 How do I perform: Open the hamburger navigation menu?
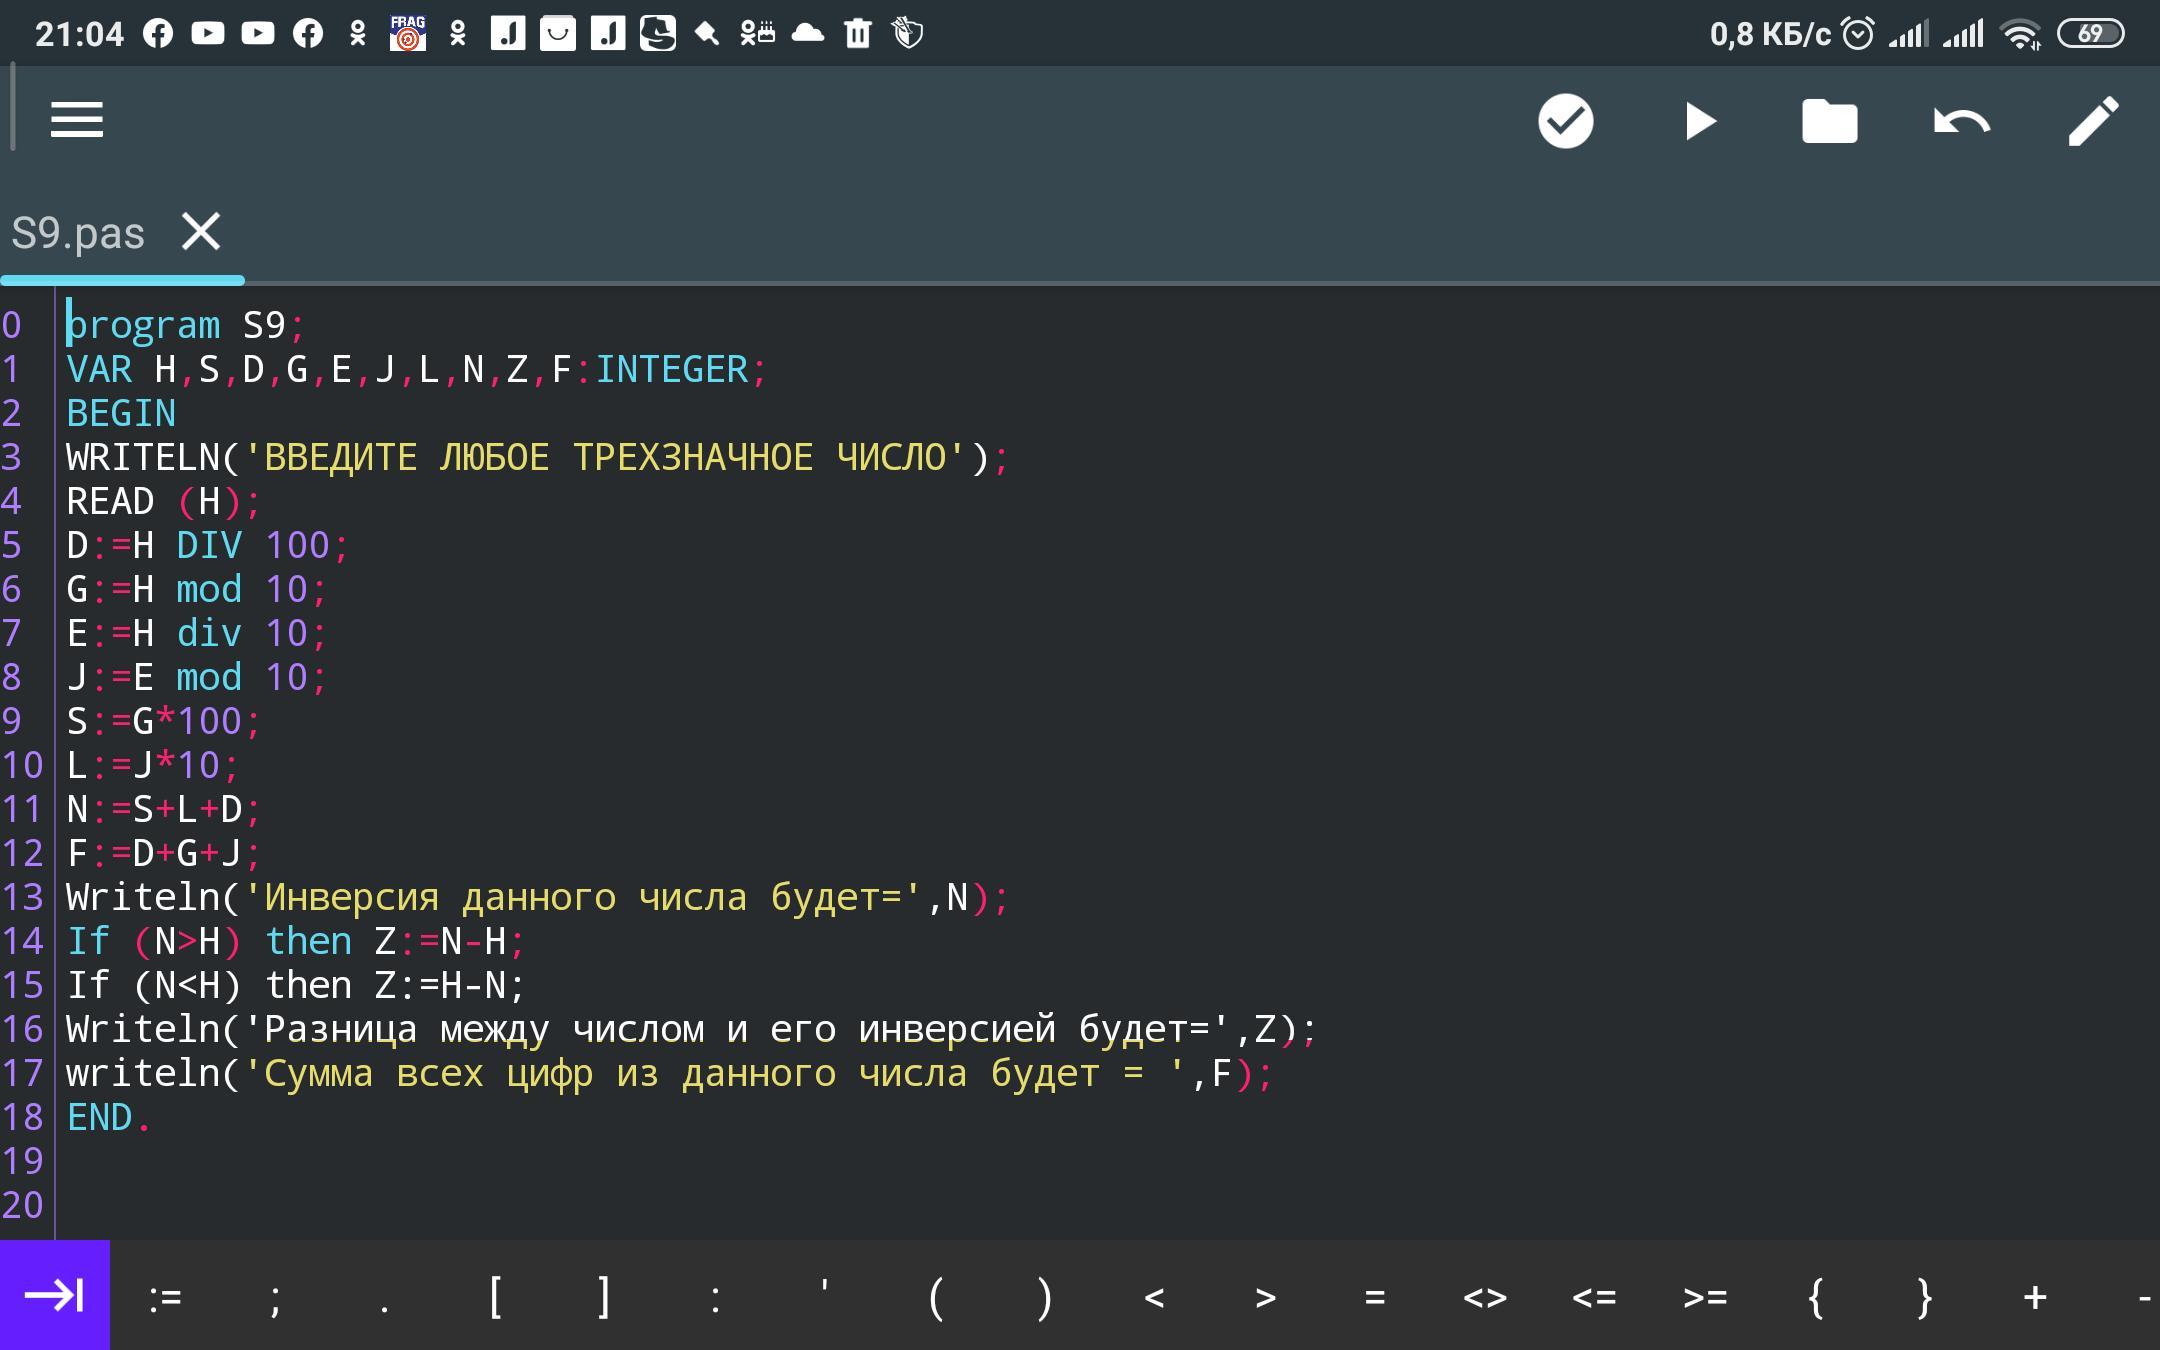(77, 120)
